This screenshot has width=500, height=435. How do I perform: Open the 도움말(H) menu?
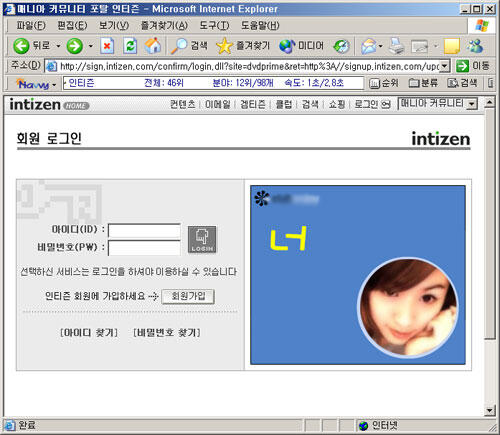[260, 25]
